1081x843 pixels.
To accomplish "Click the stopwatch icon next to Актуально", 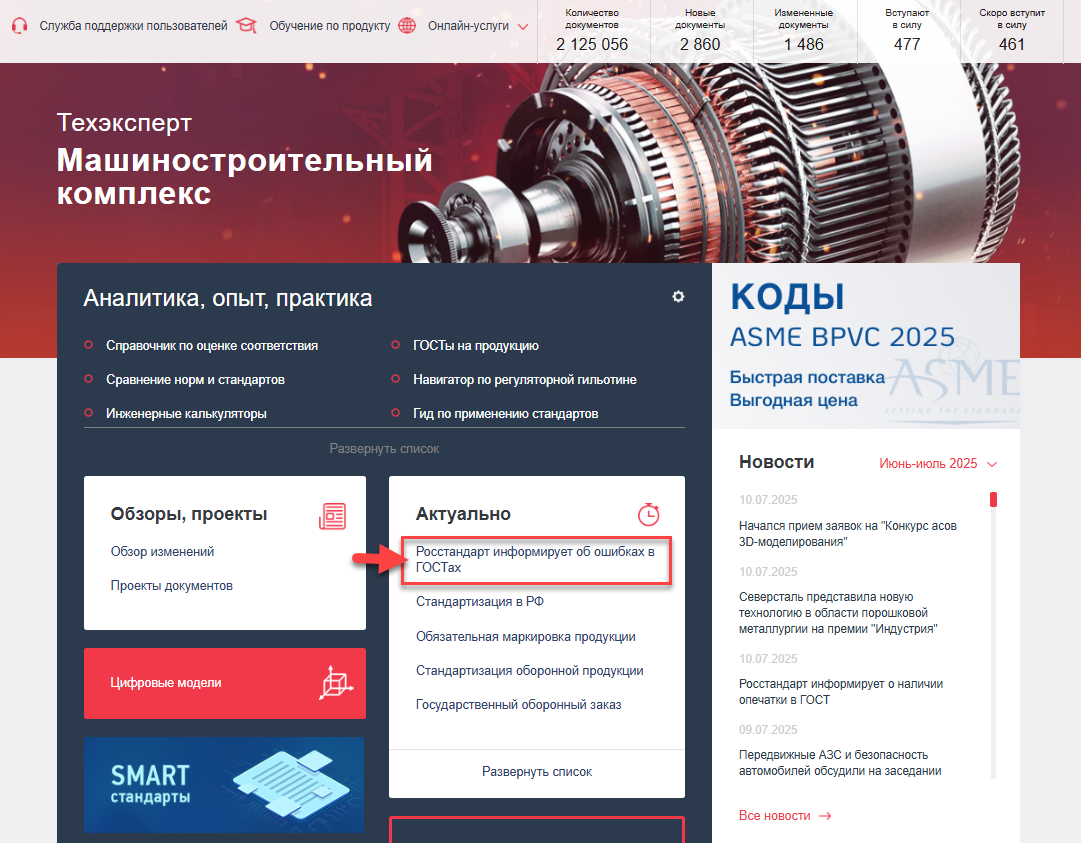I will click(x=648, y=514).
